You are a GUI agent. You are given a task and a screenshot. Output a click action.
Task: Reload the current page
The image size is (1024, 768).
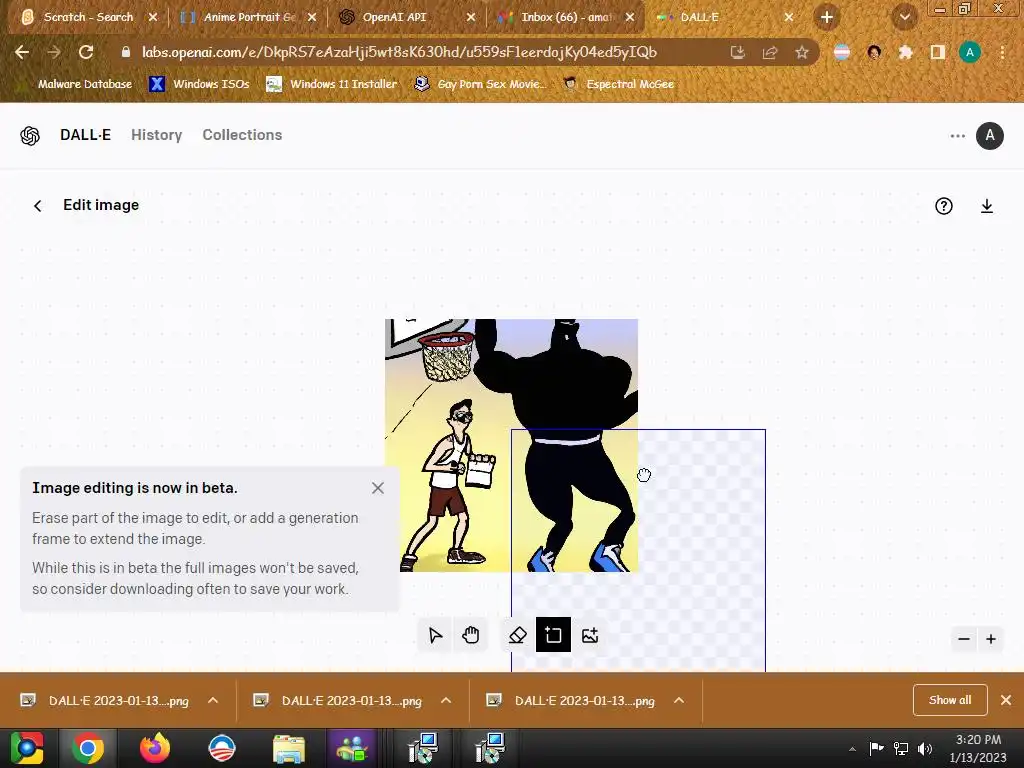[86, 52]
